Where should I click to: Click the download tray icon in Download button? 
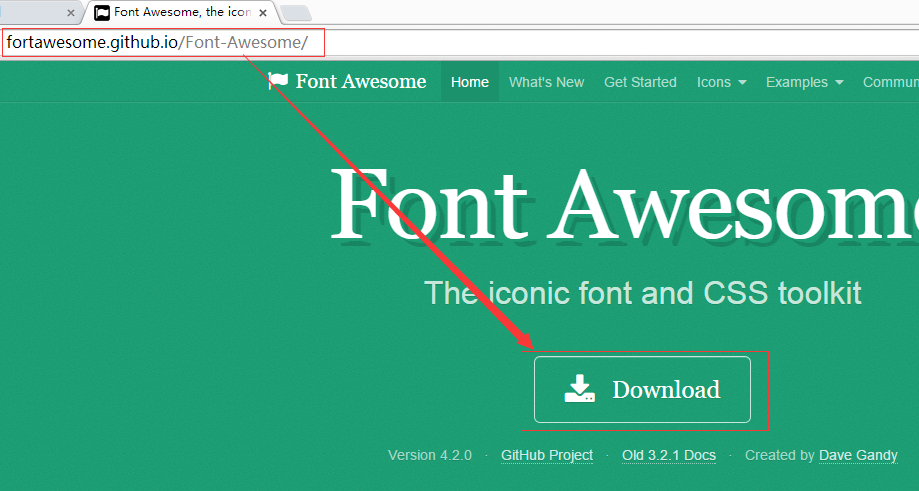pyautogui.click(x=580, y=389)
